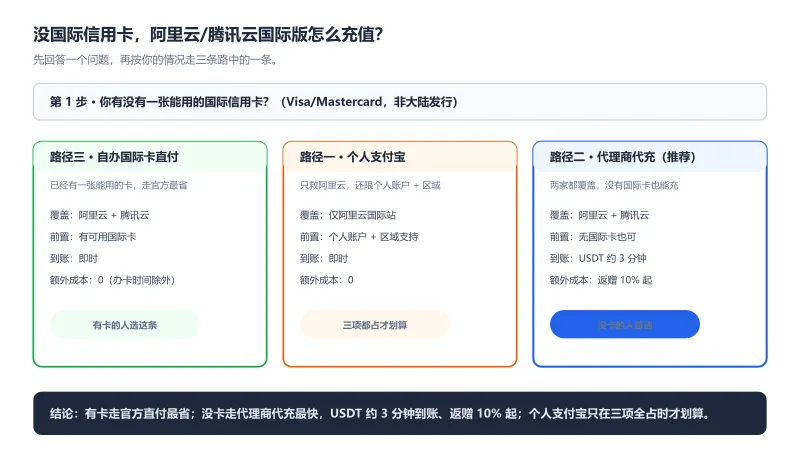Click the blue button in 路径二 card
The image size is (800, 450).
coord(624,324)
